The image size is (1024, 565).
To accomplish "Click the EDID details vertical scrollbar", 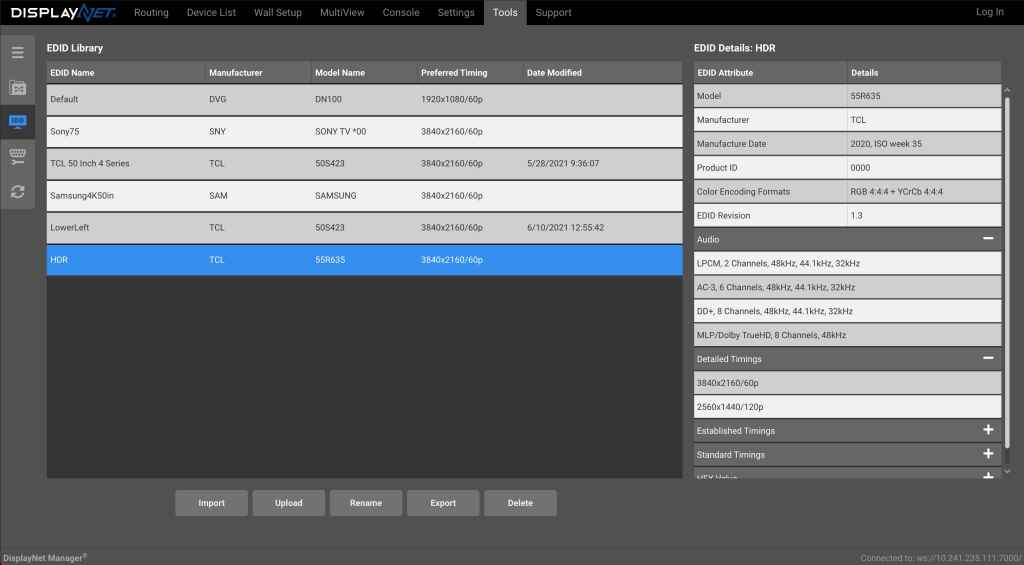I will pyautogui.click(x=1007, y=273).
